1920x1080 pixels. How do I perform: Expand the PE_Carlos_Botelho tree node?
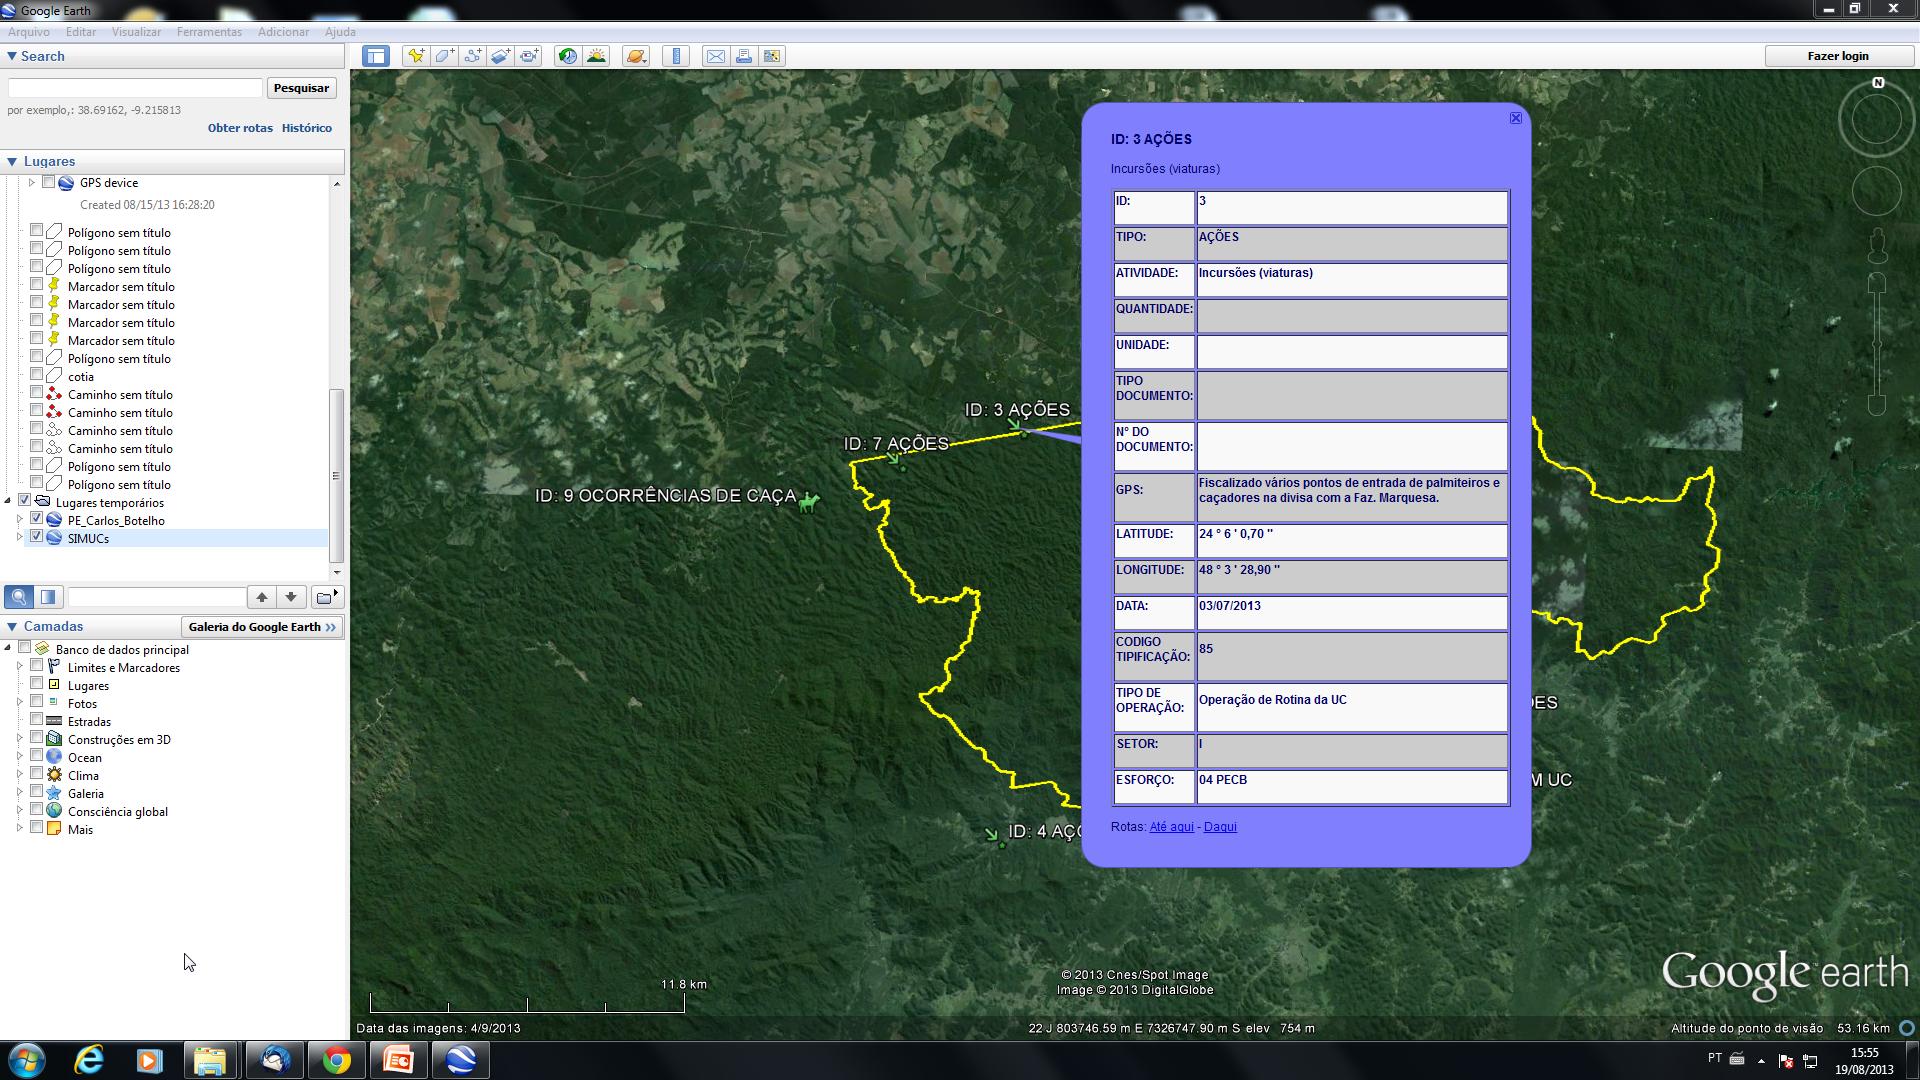click(x=19, y=520)
